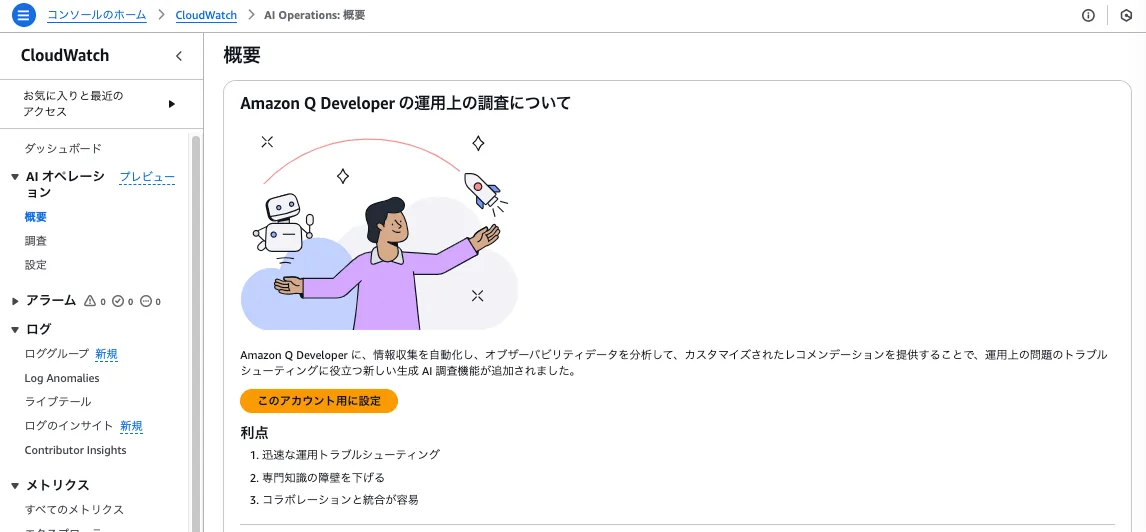
Task: Click the 利点 heading
Action: (x=254, y=433)
